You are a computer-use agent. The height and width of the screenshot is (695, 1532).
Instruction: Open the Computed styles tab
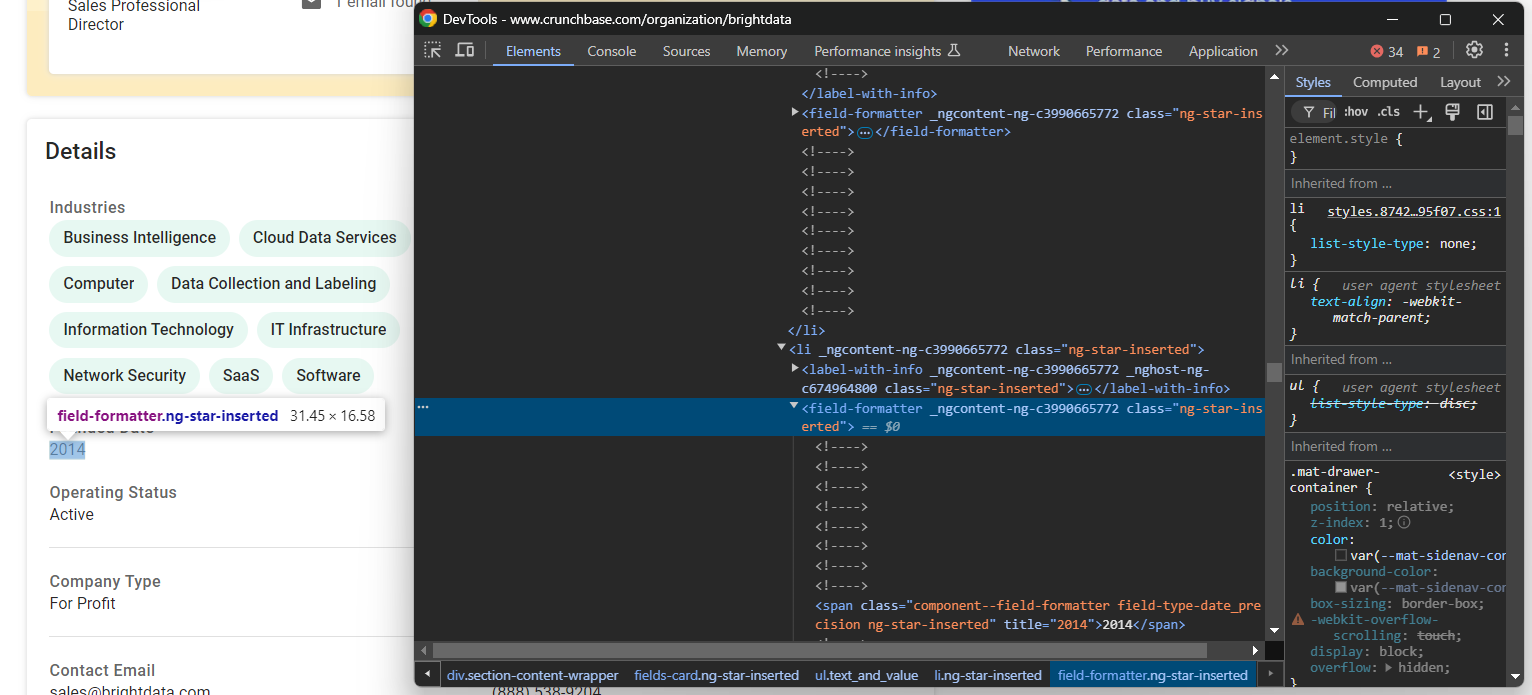click(1385, 82)
